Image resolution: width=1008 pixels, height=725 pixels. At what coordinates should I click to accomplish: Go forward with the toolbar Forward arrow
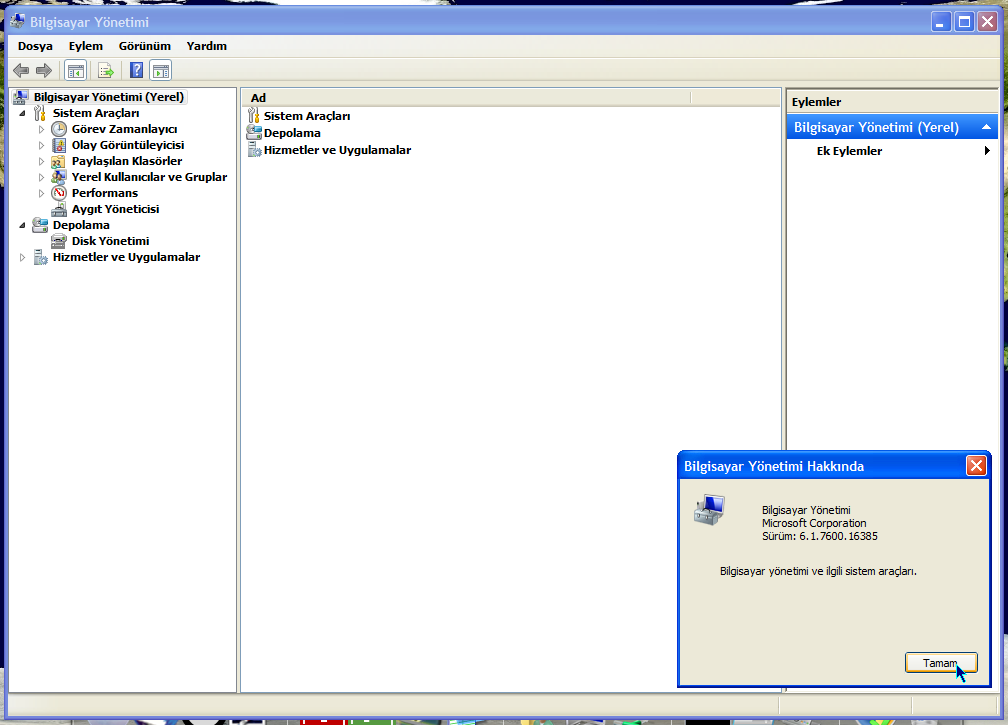(44, 70)
